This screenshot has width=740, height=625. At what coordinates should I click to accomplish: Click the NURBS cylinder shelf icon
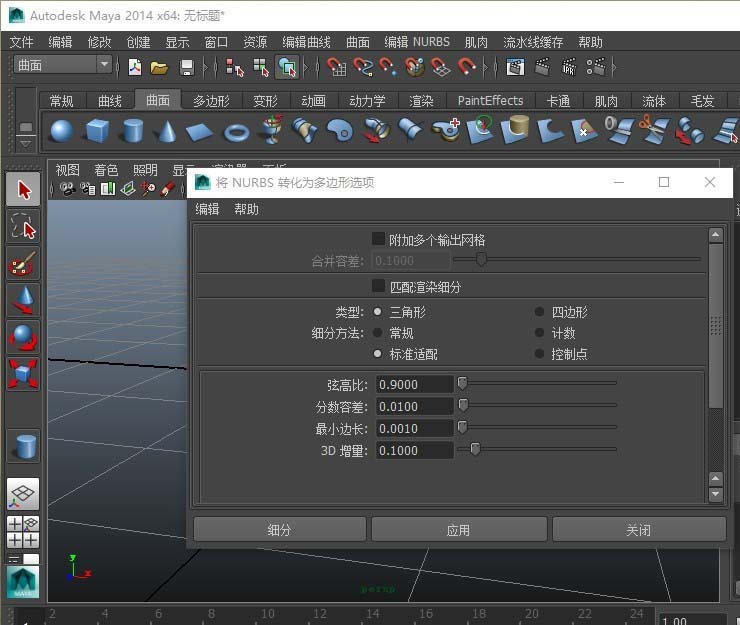point(132,131)
